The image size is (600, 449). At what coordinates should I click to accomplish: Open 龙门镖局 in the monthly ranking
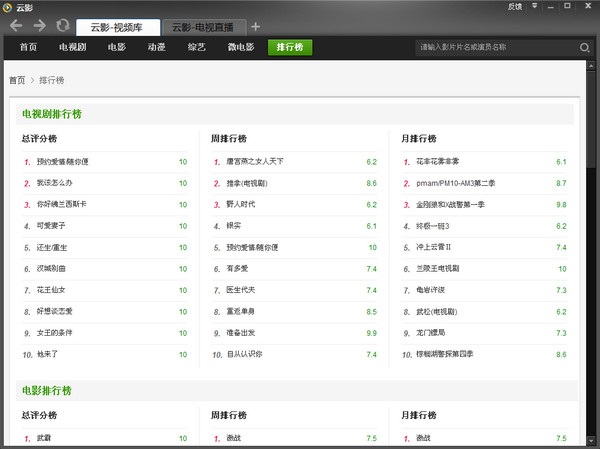tap(430, 333)
